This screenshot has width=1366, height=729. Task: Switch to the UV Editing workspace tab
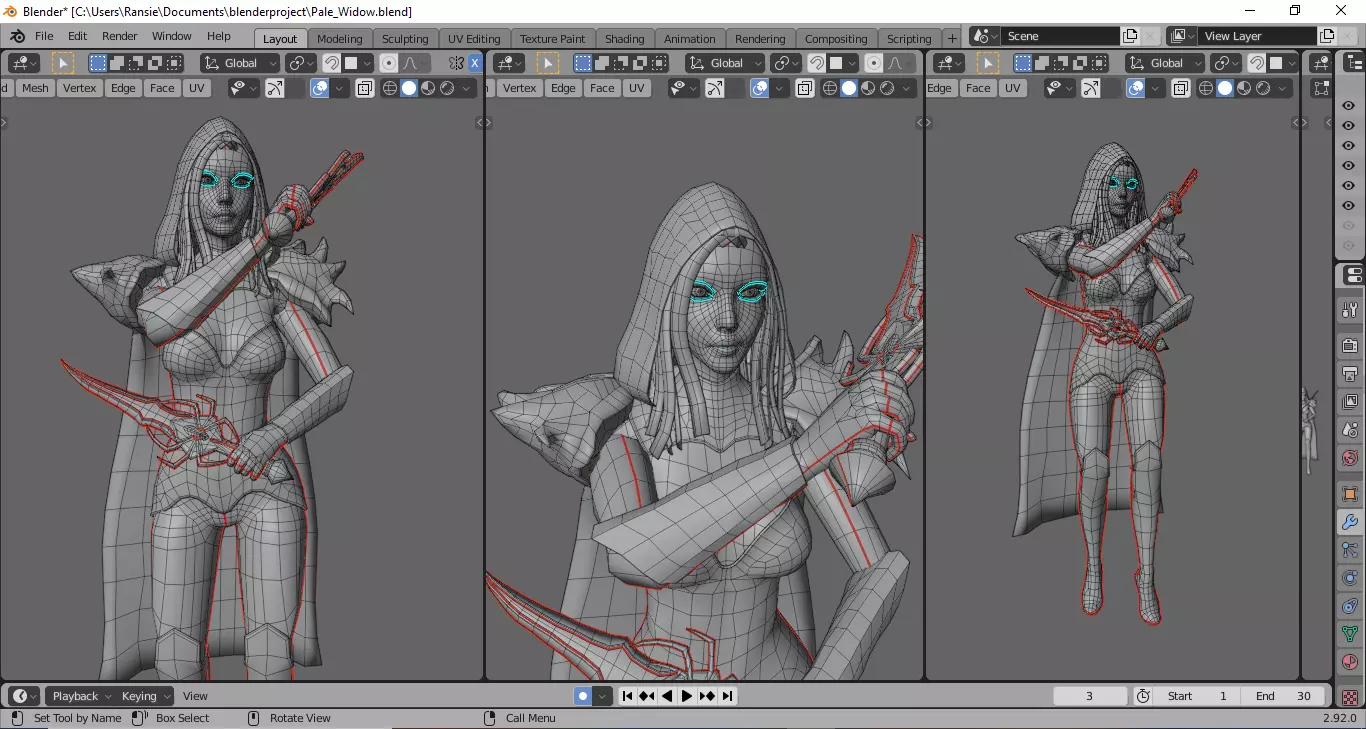pos(474,39)
